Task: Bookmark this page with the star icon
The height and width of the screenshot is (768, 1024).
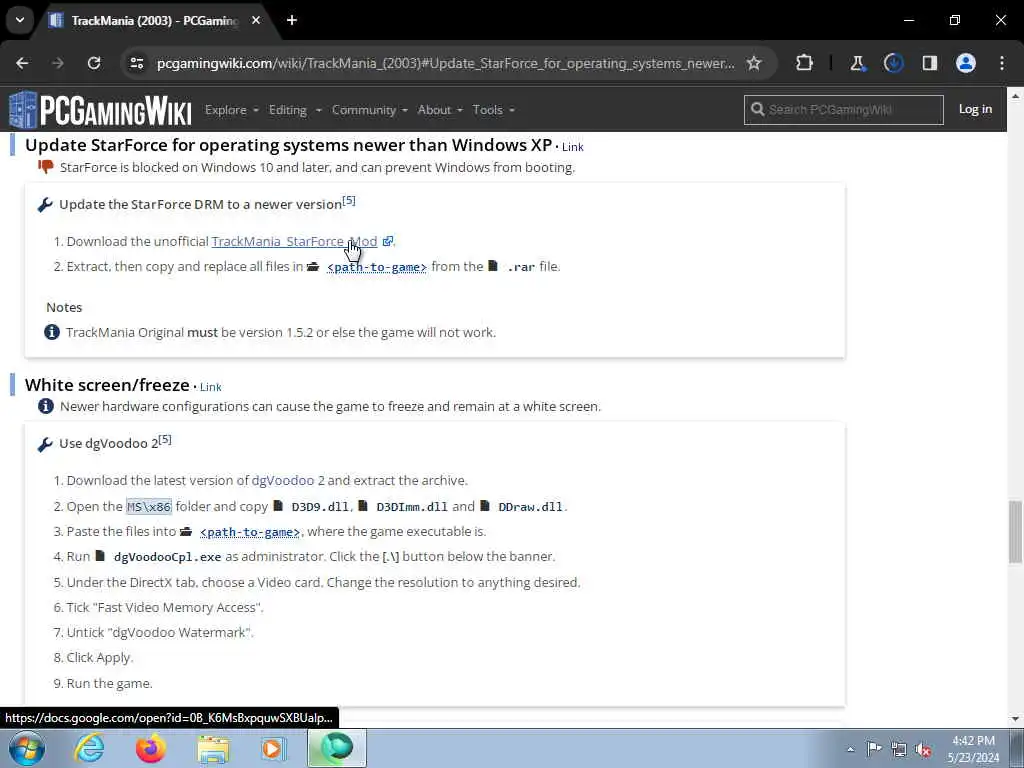Action: coord(754,63)
